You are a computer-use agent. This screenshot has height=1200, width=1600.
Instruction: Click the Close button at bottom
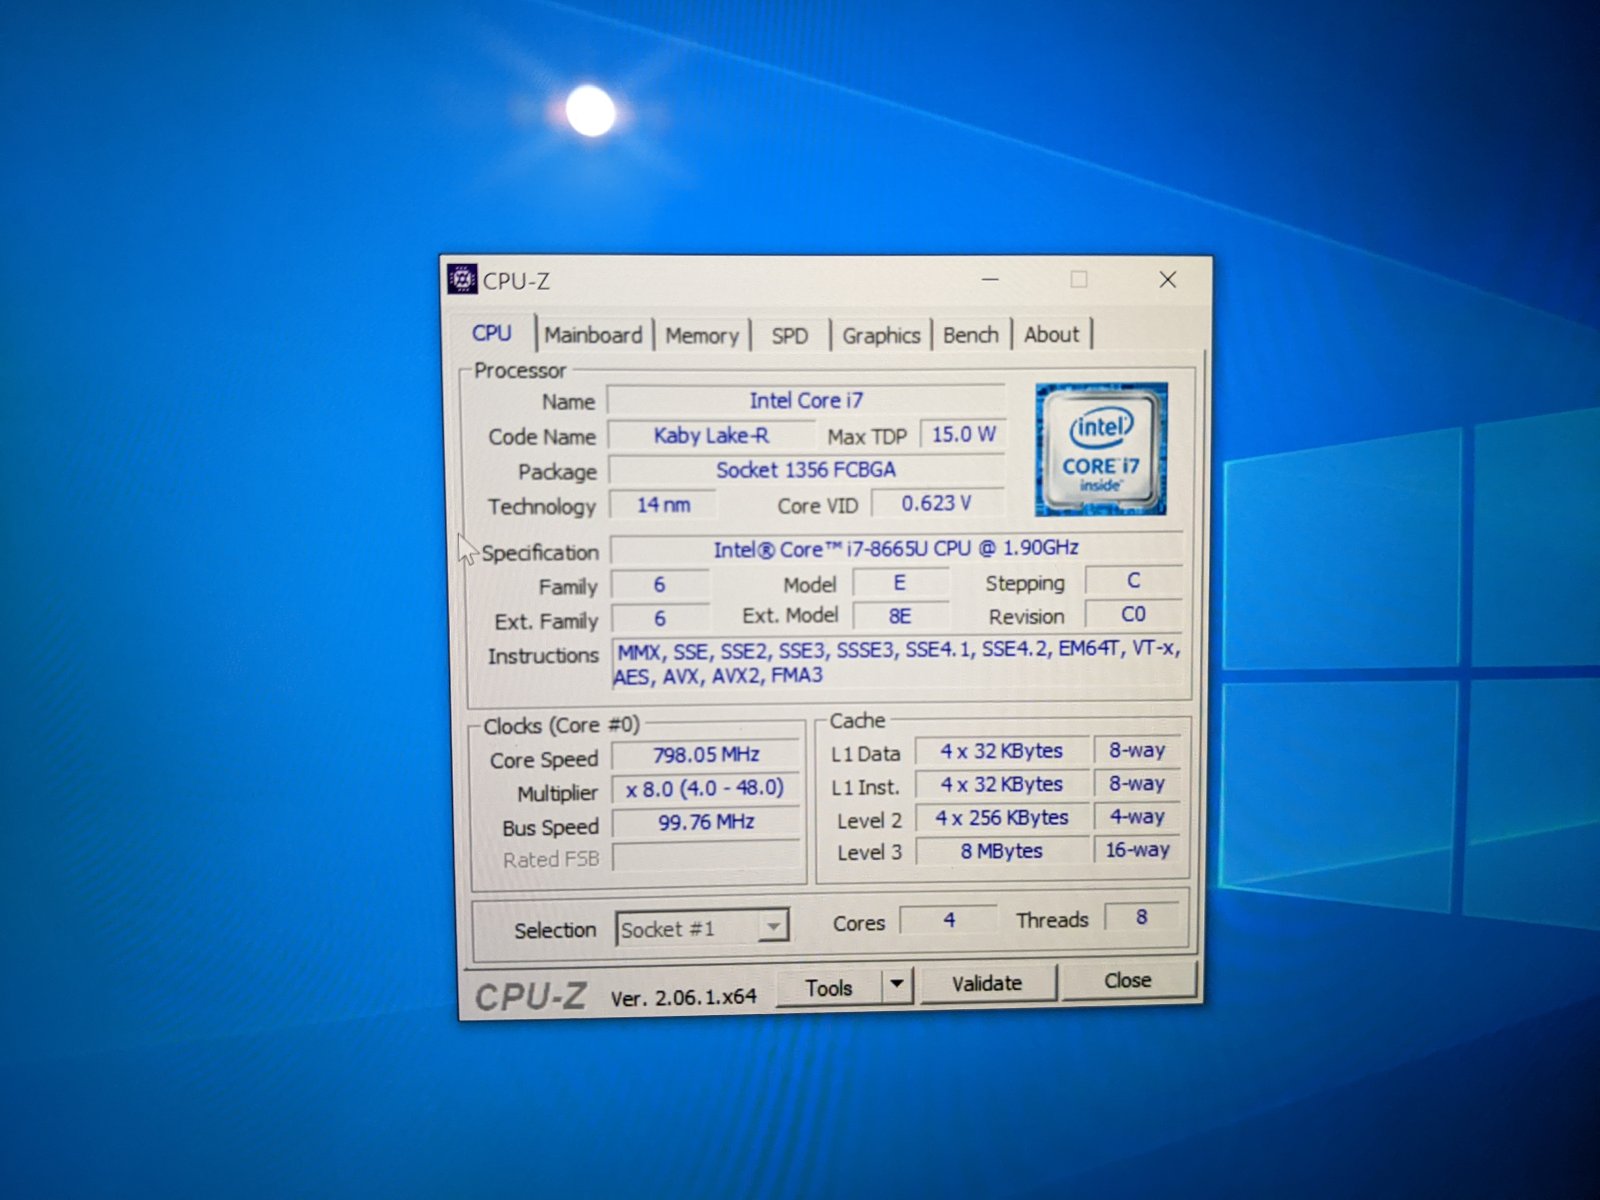[x=1128, y=980]
